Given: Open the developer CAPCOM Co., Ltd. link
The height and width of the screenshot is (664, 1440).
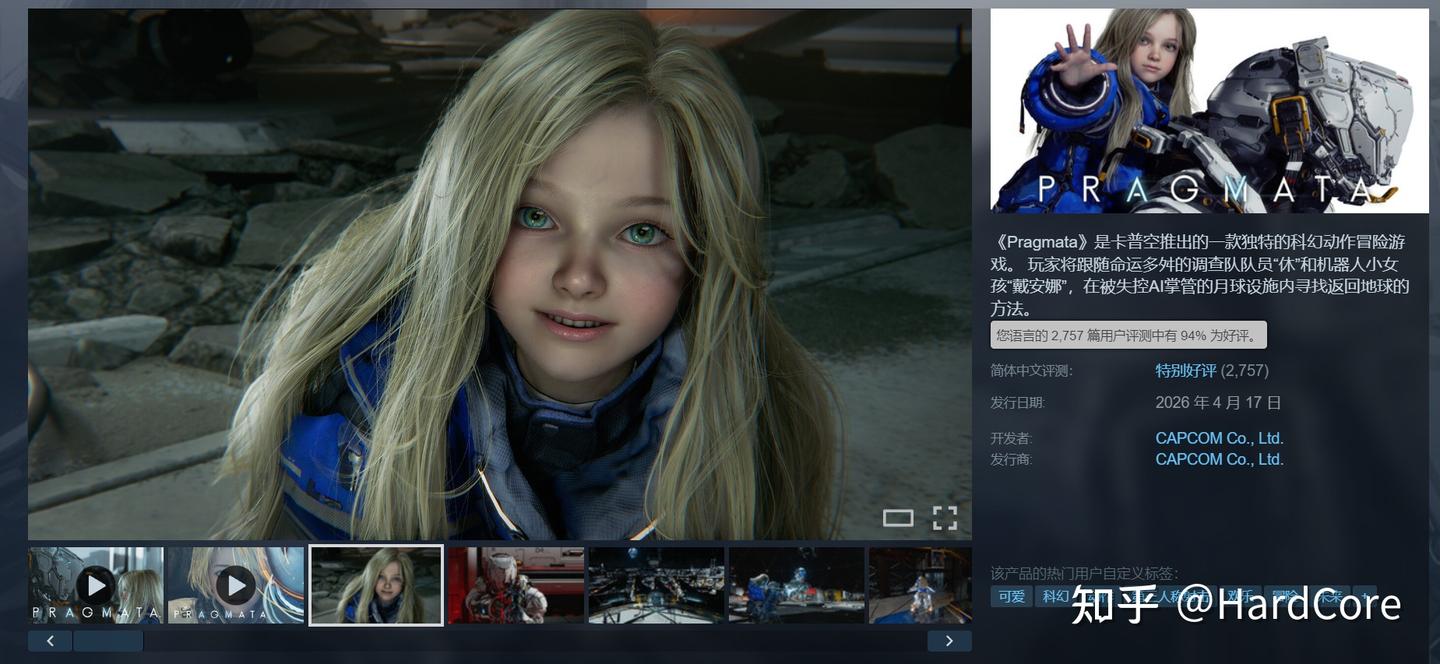Looking at the screenshot, I should click(x=1219, y=438).
